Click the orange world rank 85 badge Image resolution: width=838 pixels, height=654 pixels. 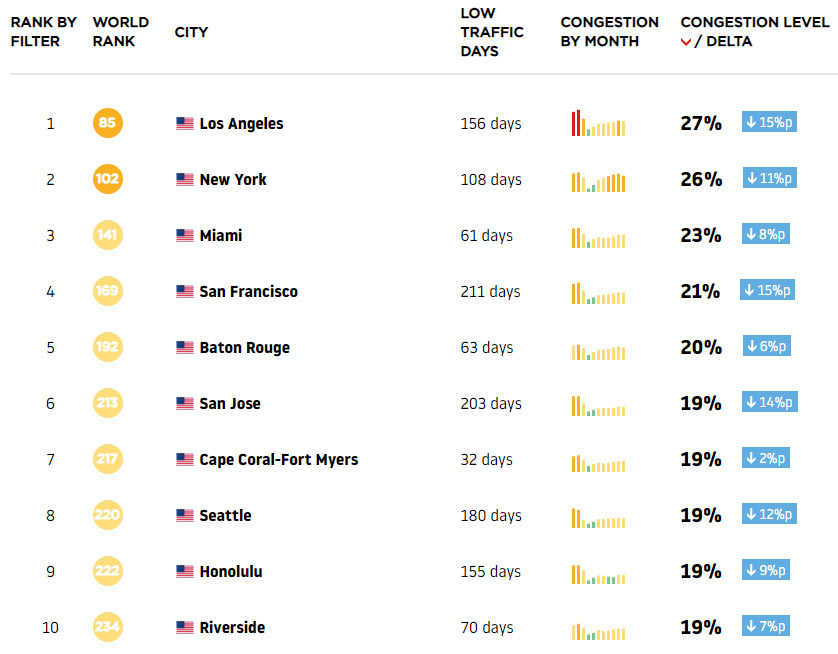pyautogui.click(x=107, y=124)
